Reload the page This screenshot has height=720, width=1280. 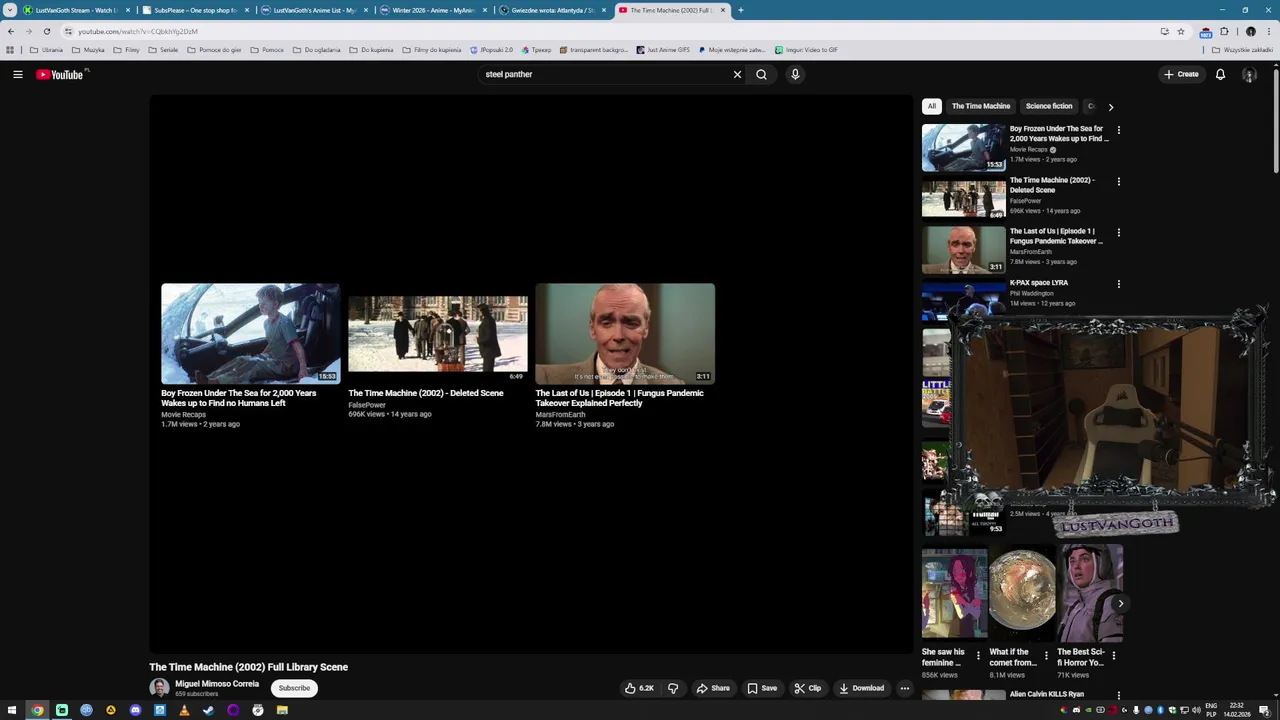[x=46, y=31]
